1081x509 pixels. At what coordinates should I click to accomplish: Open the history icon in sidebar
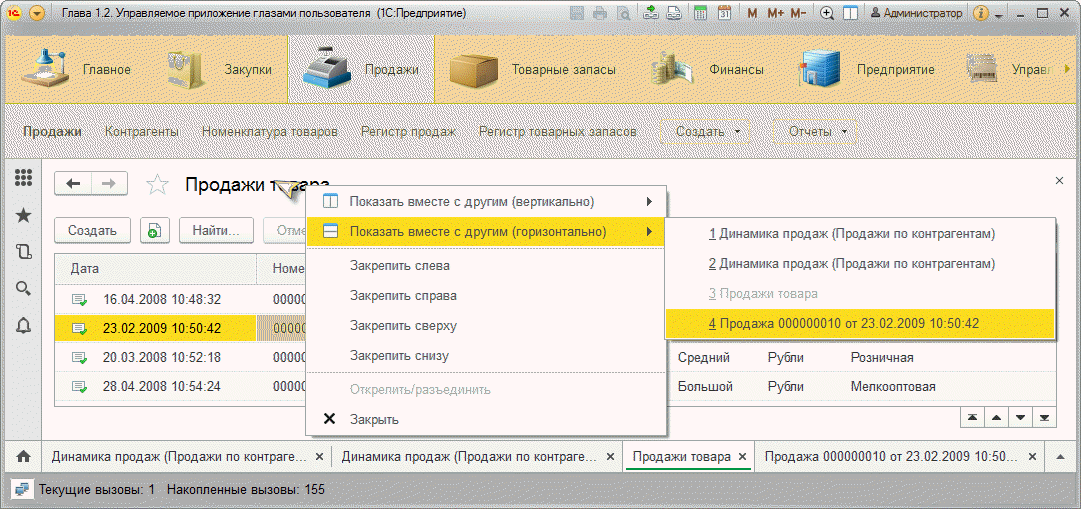[23, 252]
